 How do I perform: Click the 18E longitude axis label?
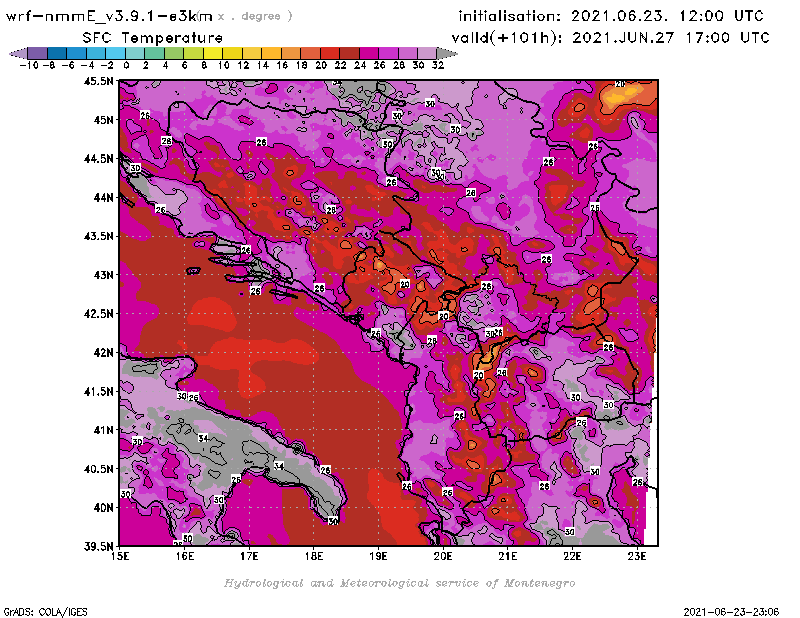coord(314,556)
